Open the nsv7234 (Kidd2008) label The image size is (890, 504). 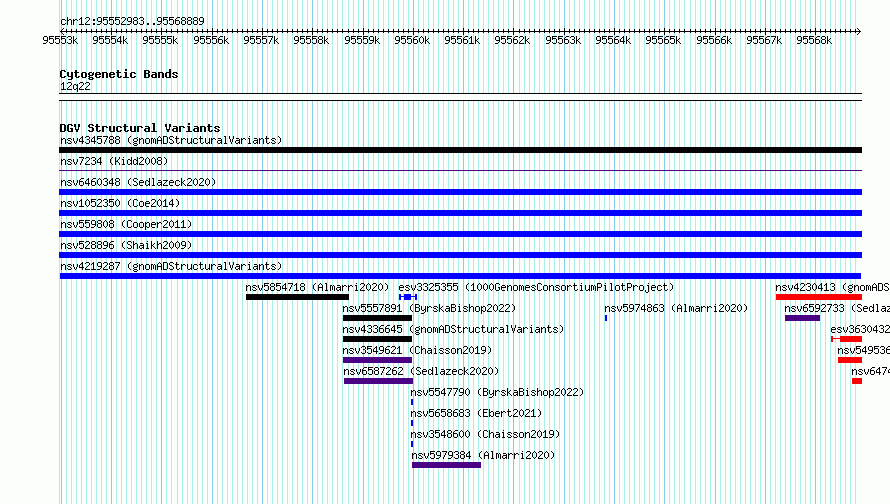[114, 161]
